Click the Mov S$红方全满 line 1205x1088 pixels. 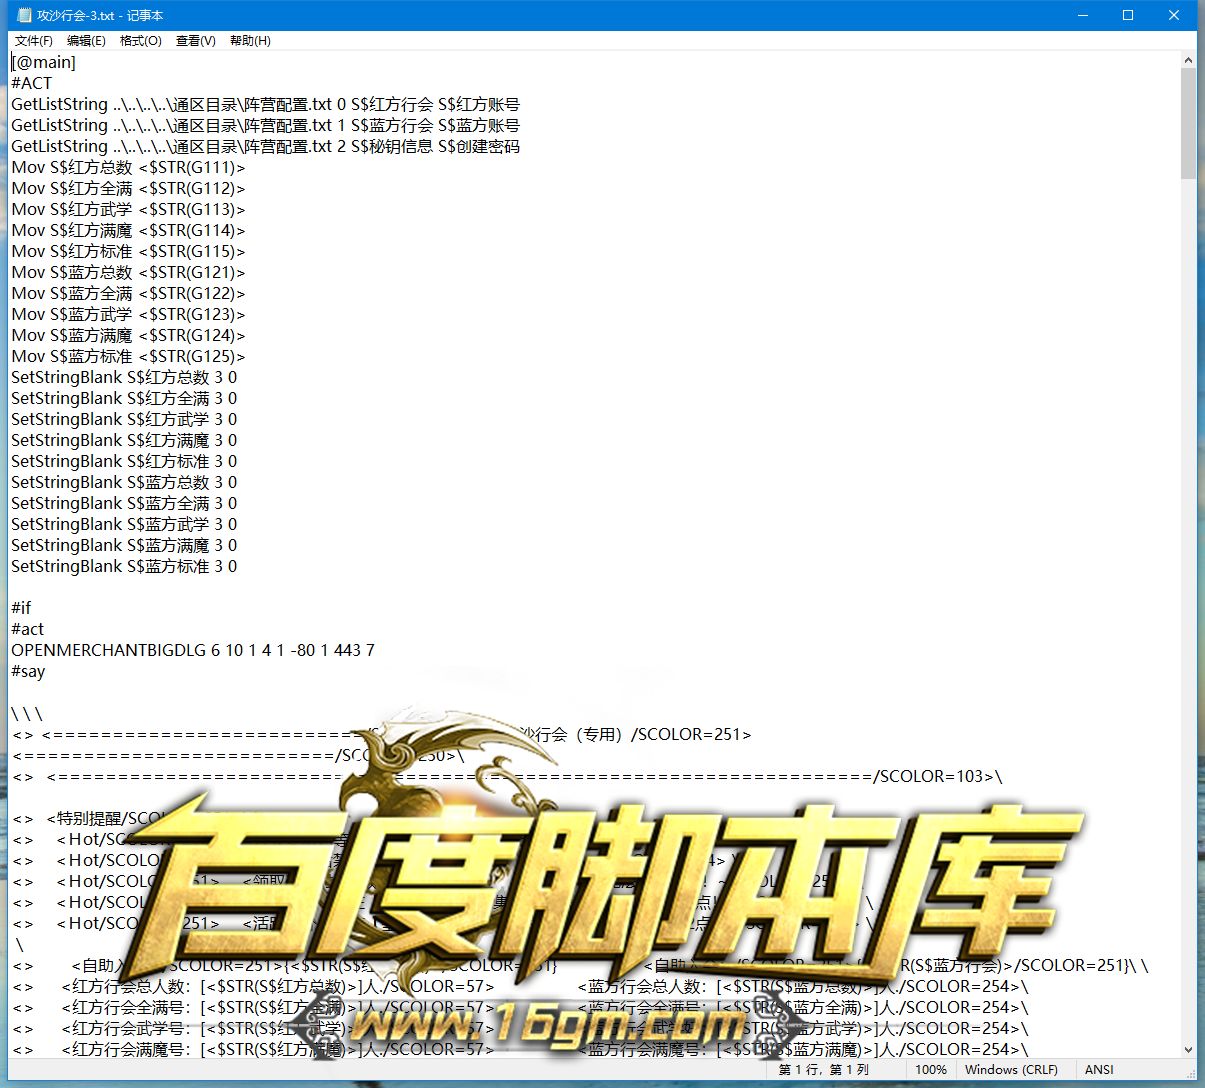(128, 188)
